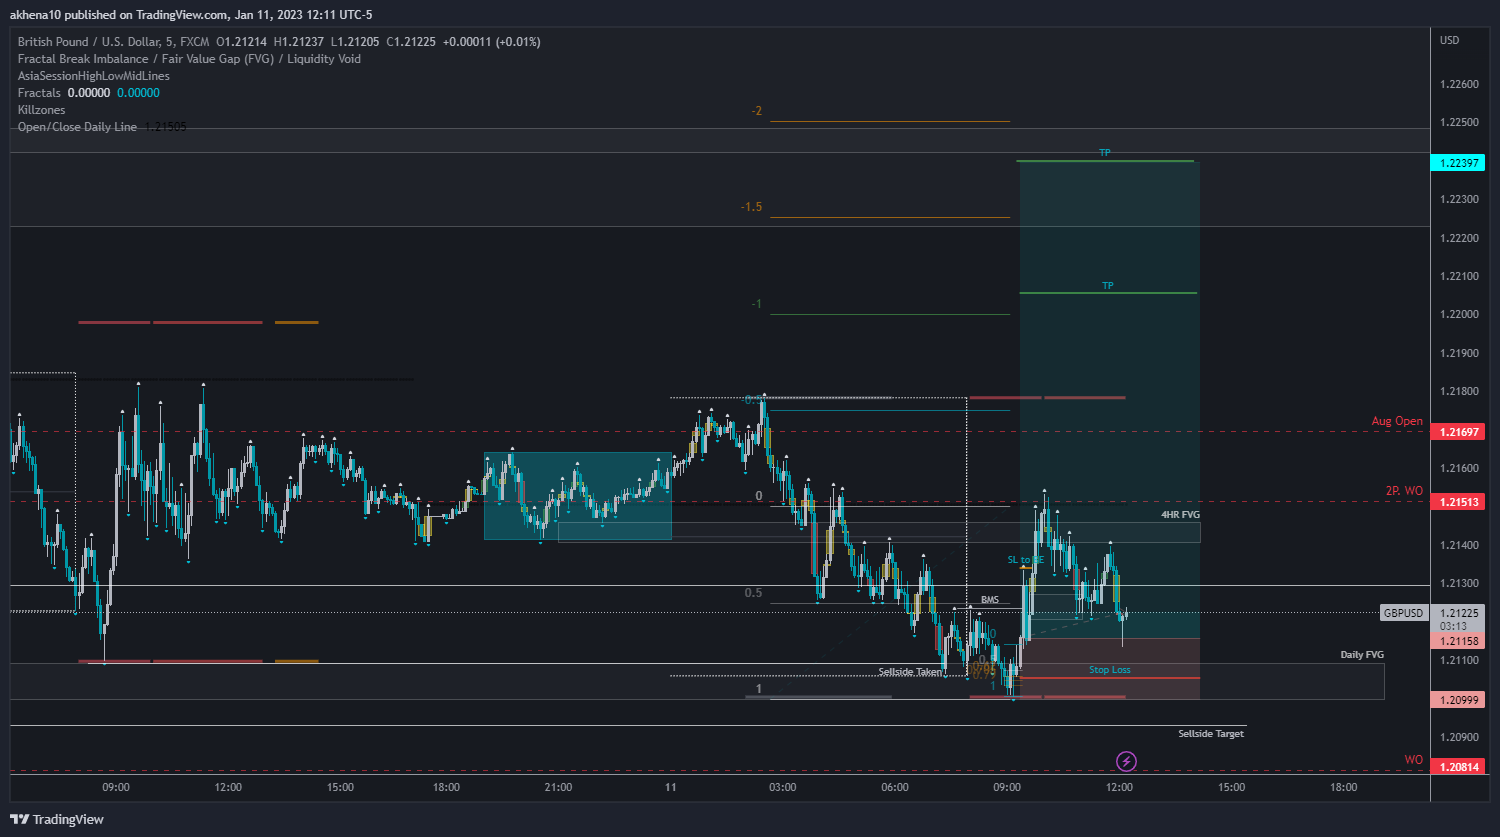Click the 1.22600 price scale label
Viewport: 1500px width, 837px height.
pyautogui.click(x=1458, y=84)
